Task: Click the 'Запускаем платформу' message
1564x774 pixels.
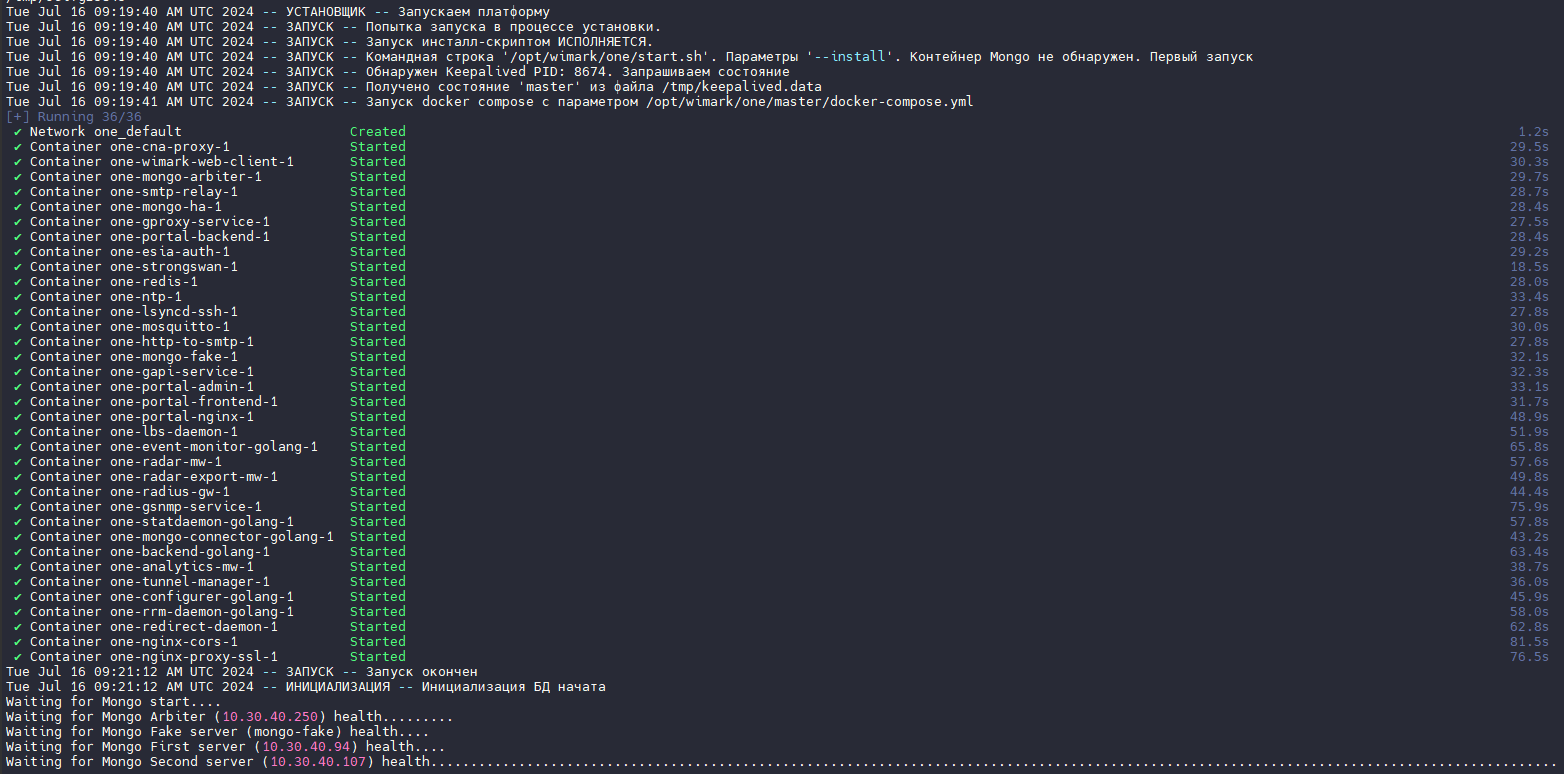Action: point(474,12)
